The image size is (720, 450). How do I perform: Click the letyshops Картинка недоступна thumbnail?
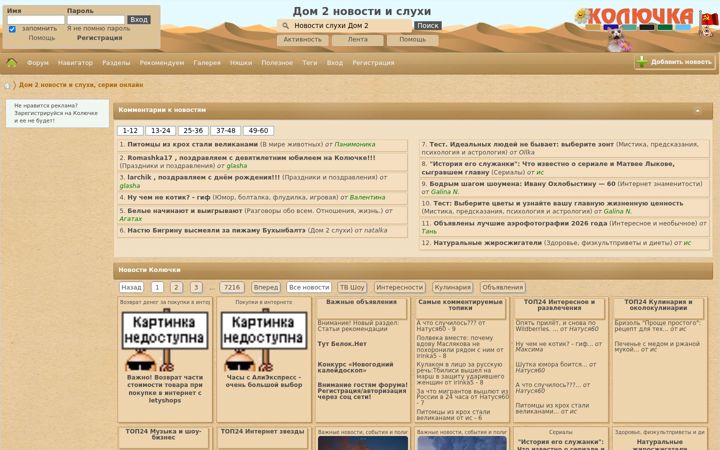(x=165, y=340)
